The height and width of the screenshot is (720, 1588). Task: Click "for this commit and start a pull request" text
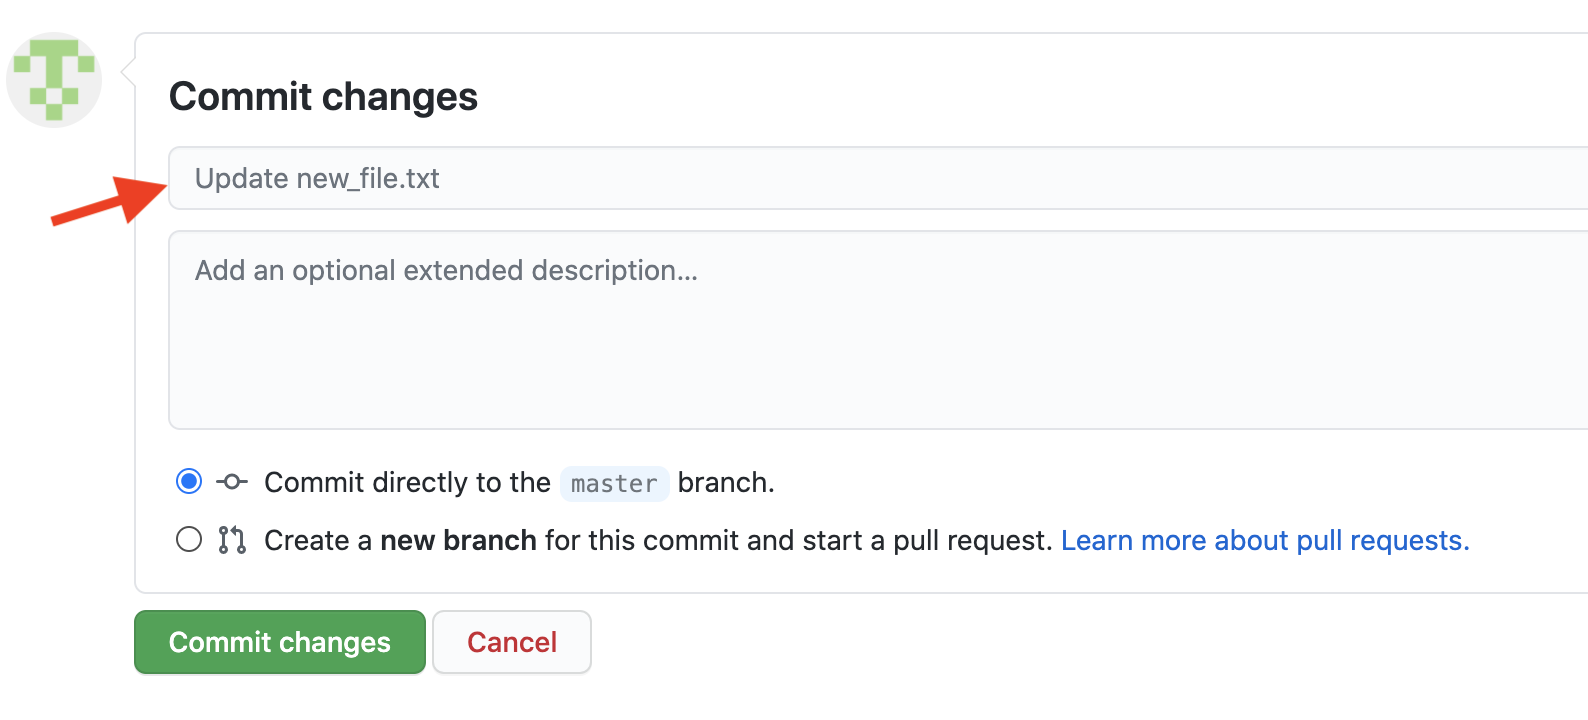(x=798, y=540)
